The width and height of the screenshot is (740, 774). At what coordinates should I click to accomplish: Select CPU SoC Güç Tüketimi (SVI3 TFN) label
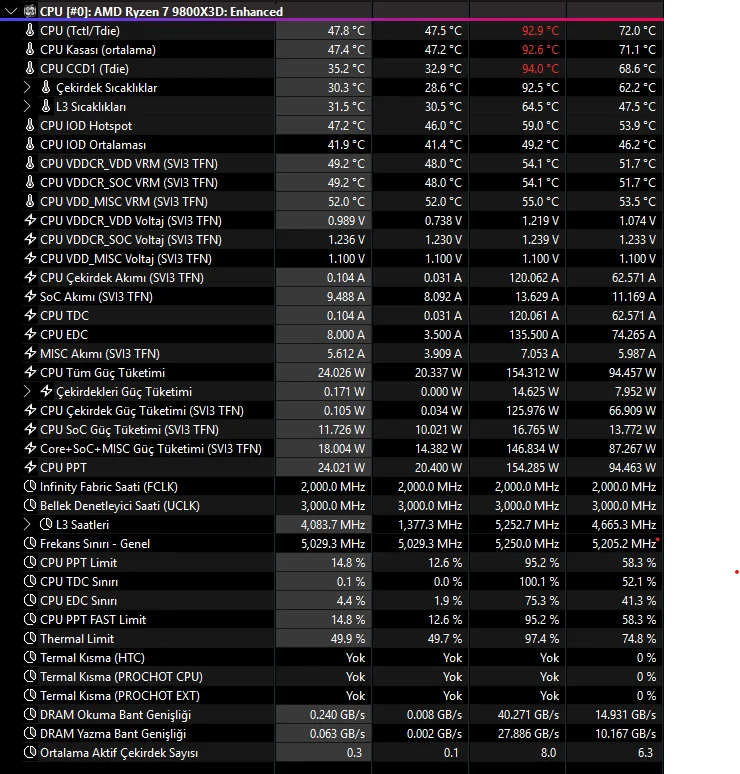point(129,430)
